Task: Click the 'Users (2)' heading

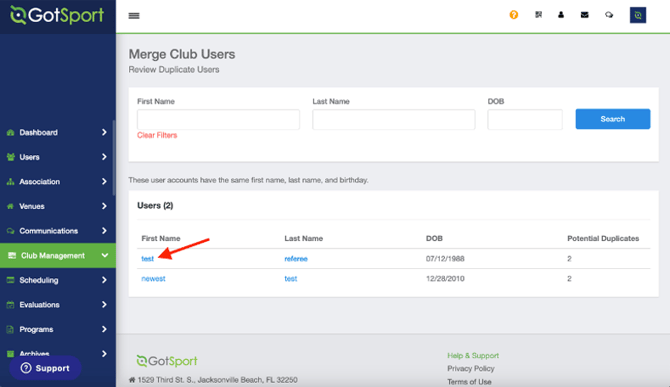Action: 155,205
